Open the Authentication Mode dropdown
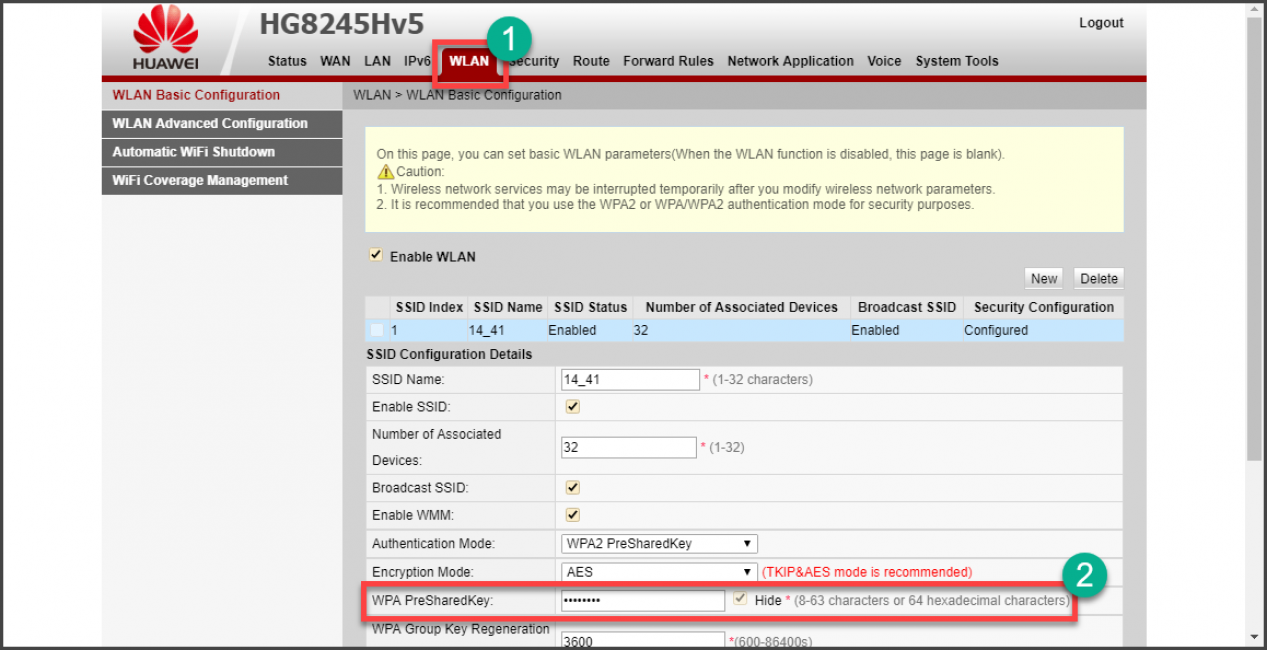The height and width of the screenshot is (650, 1267). pyautogui.click(x=659, y=544)
